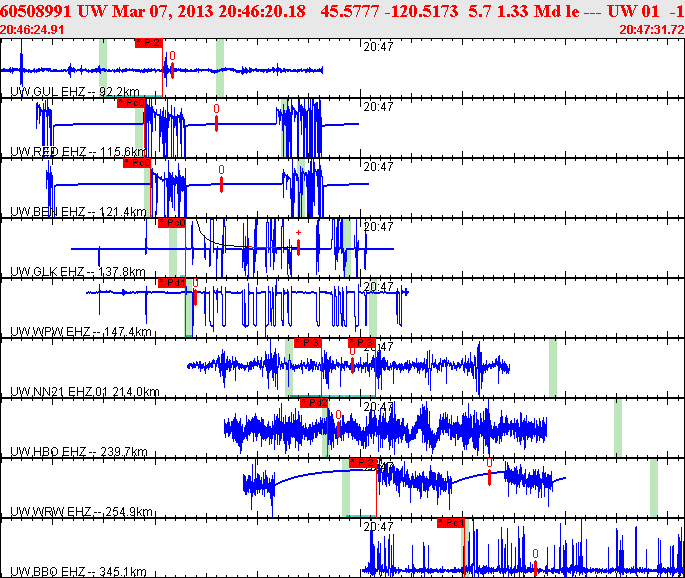Select the Pc0 pick flag on BEN trace
Viewport: 685px width, 578px height.
click(137, 163)
